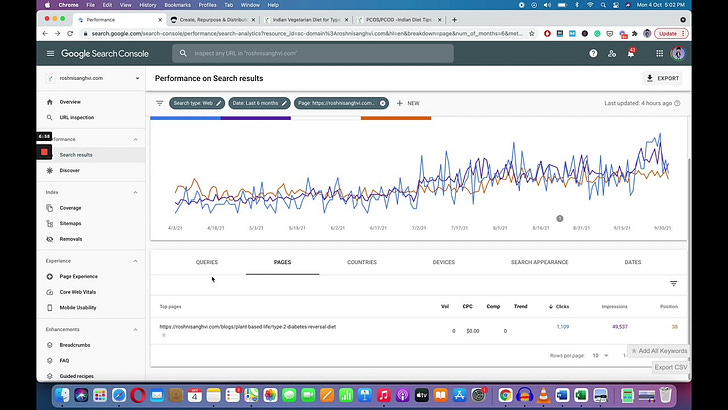
Task: Open Coverage report in sidebar
Action: (x=70, y=208)
